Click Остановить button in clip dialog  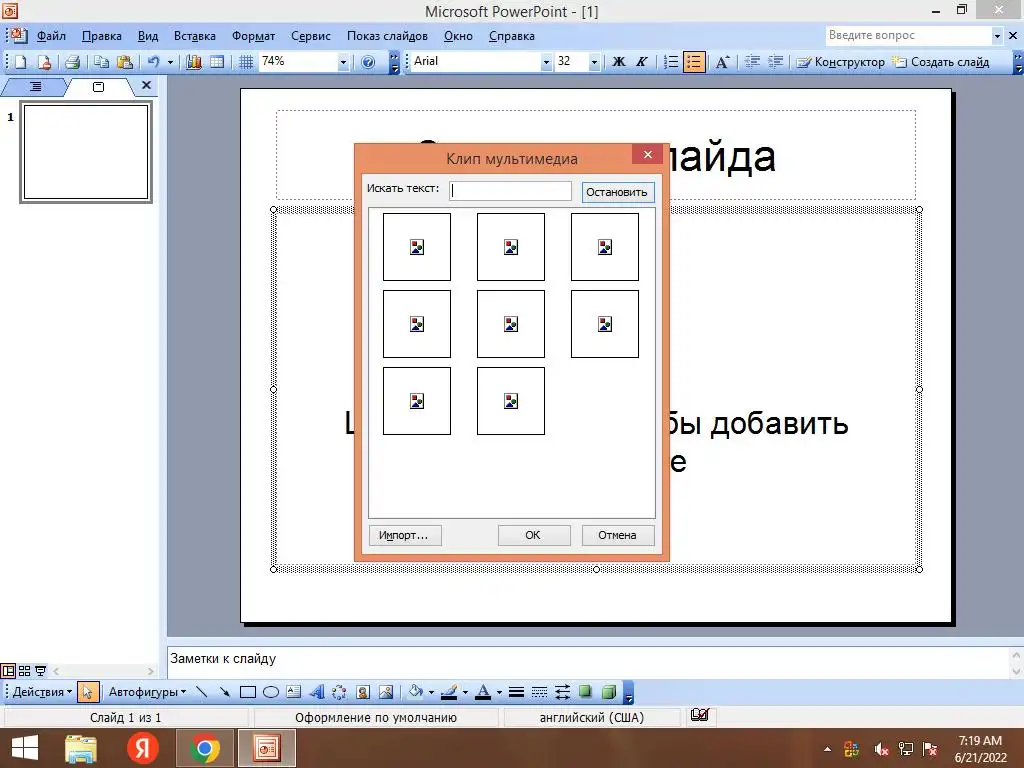coord(618,192)
